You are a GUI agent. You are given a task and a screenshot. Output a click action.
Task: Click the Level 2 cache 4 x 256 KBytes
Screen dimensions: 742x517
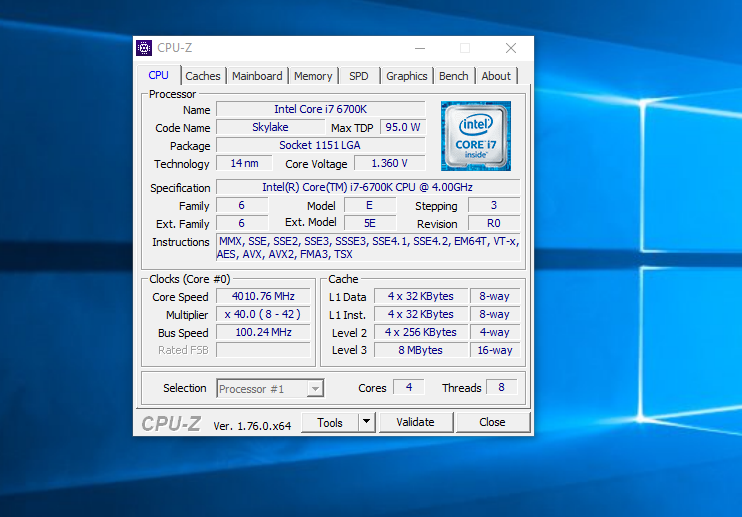[x=421, y=332]
